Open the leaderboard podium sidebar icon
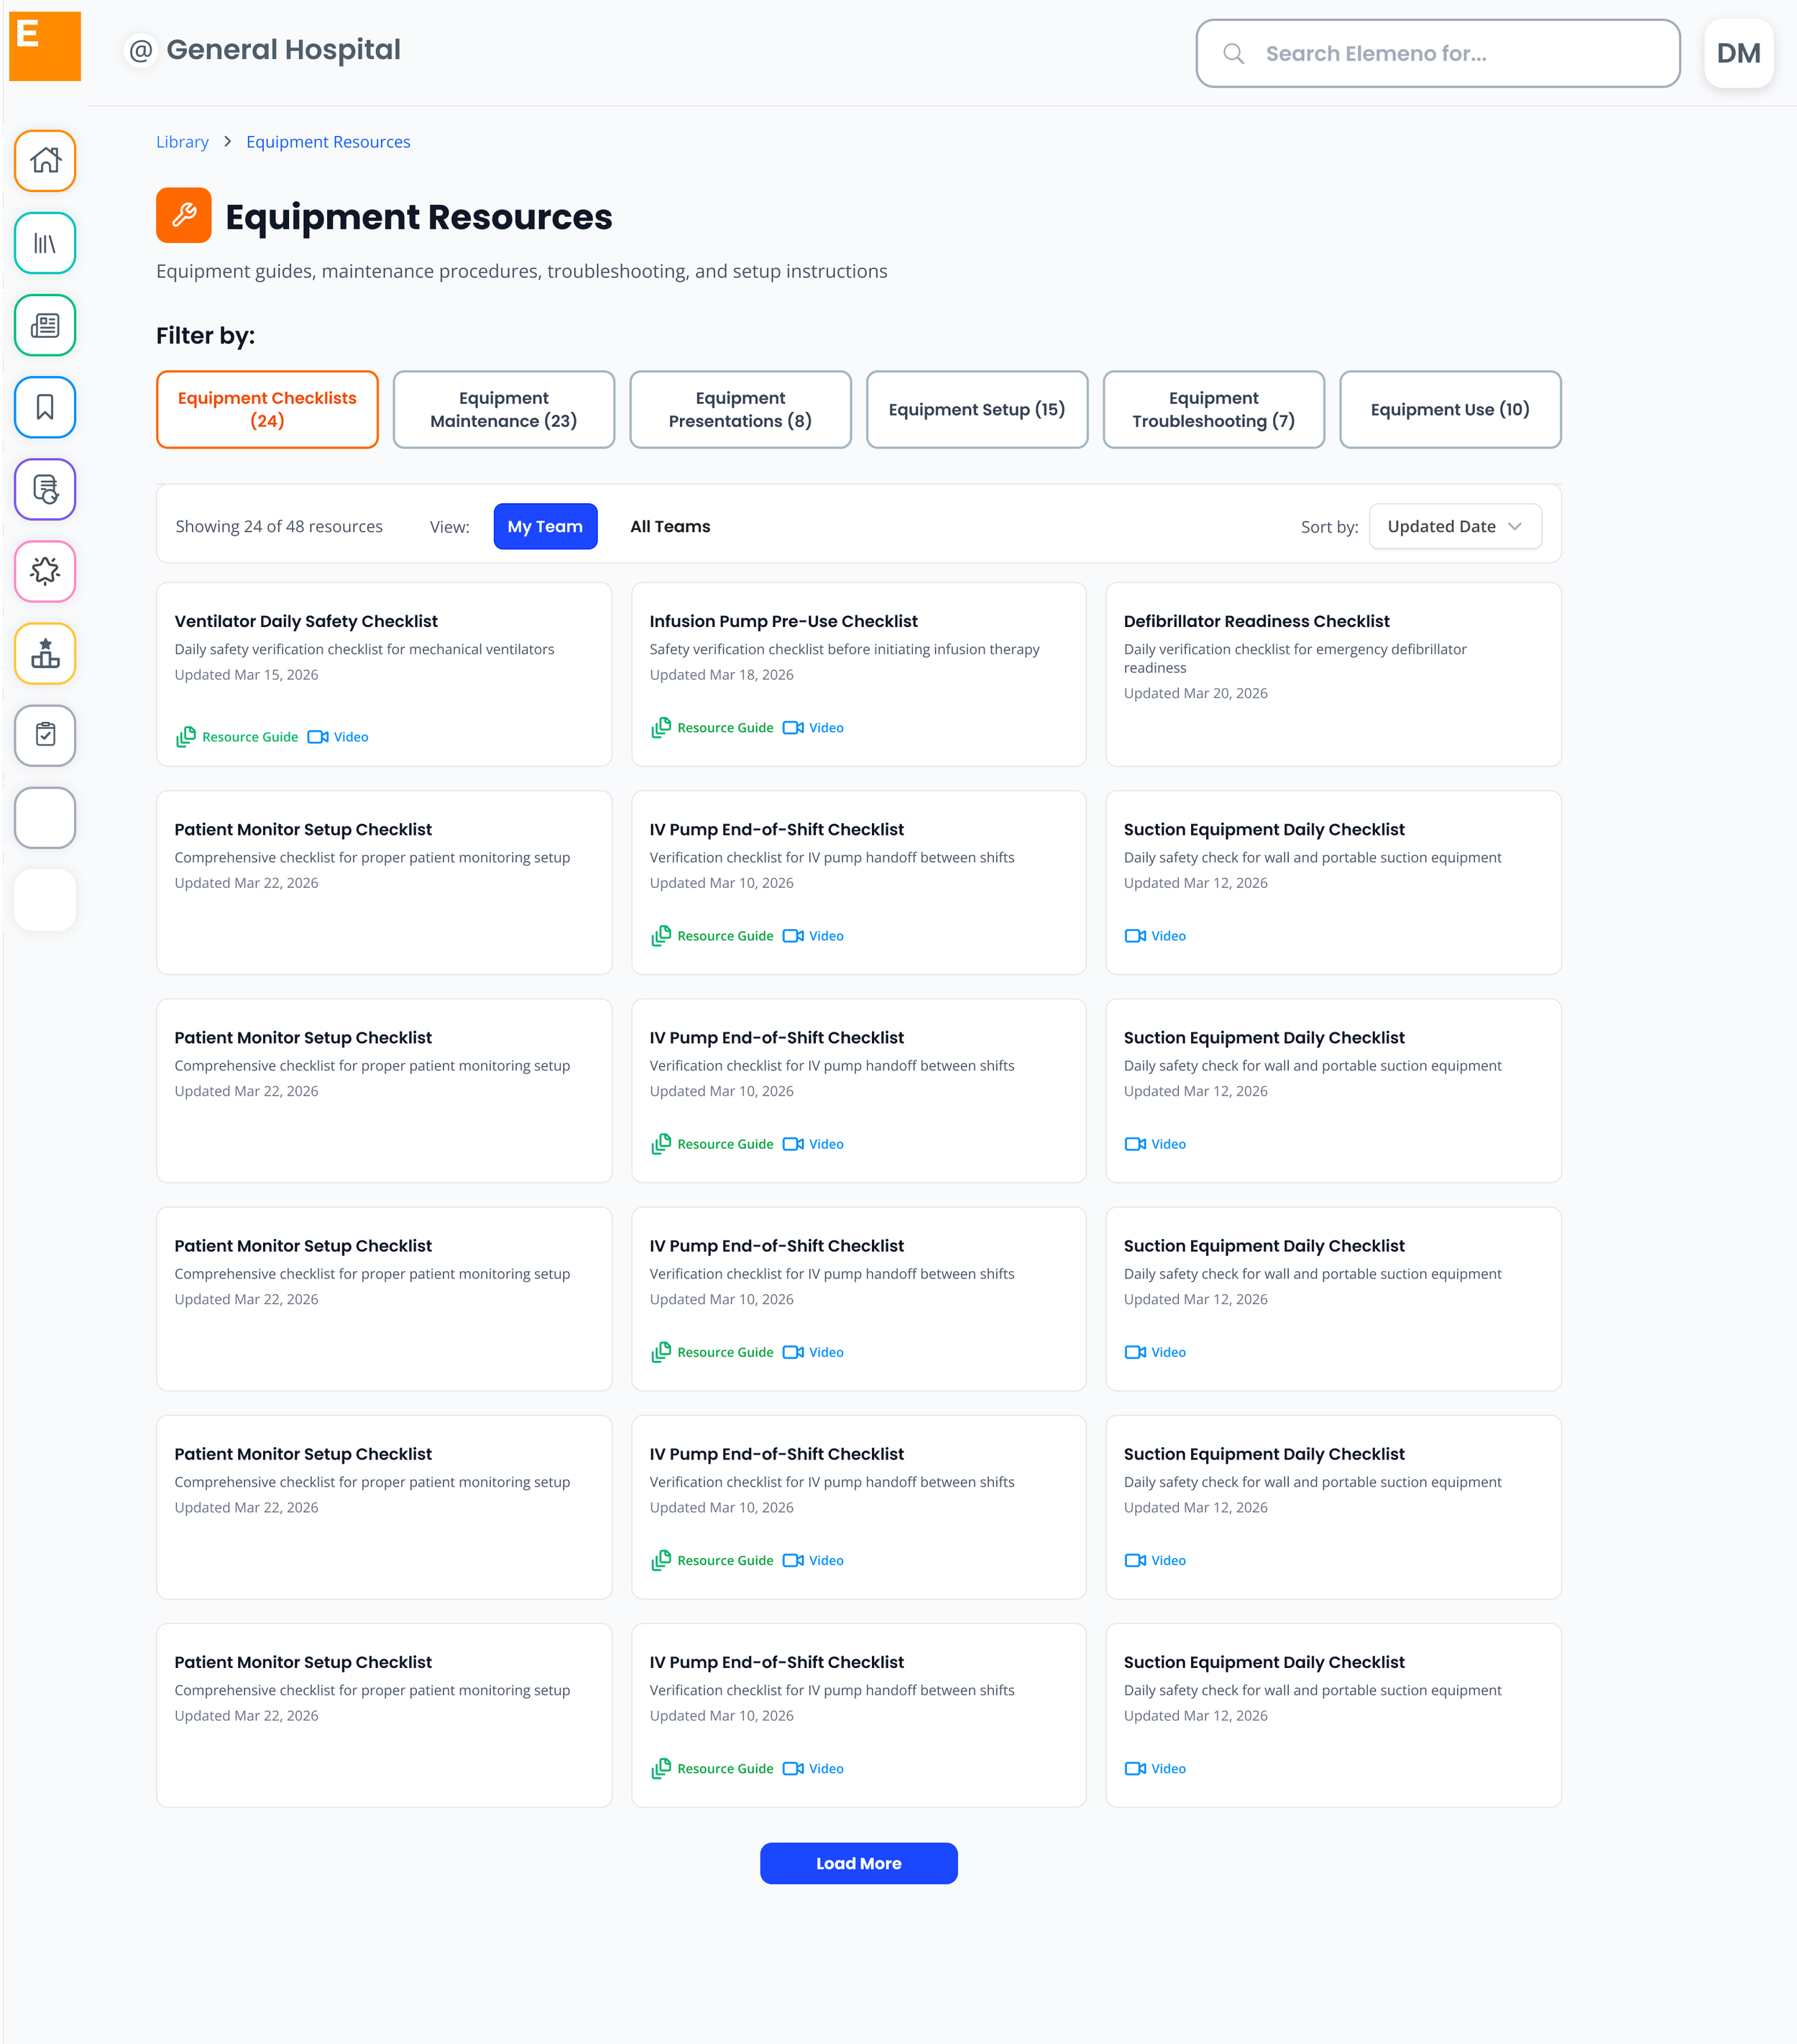The width and height of the screenshot is (1797, 2044). (45, 653)
